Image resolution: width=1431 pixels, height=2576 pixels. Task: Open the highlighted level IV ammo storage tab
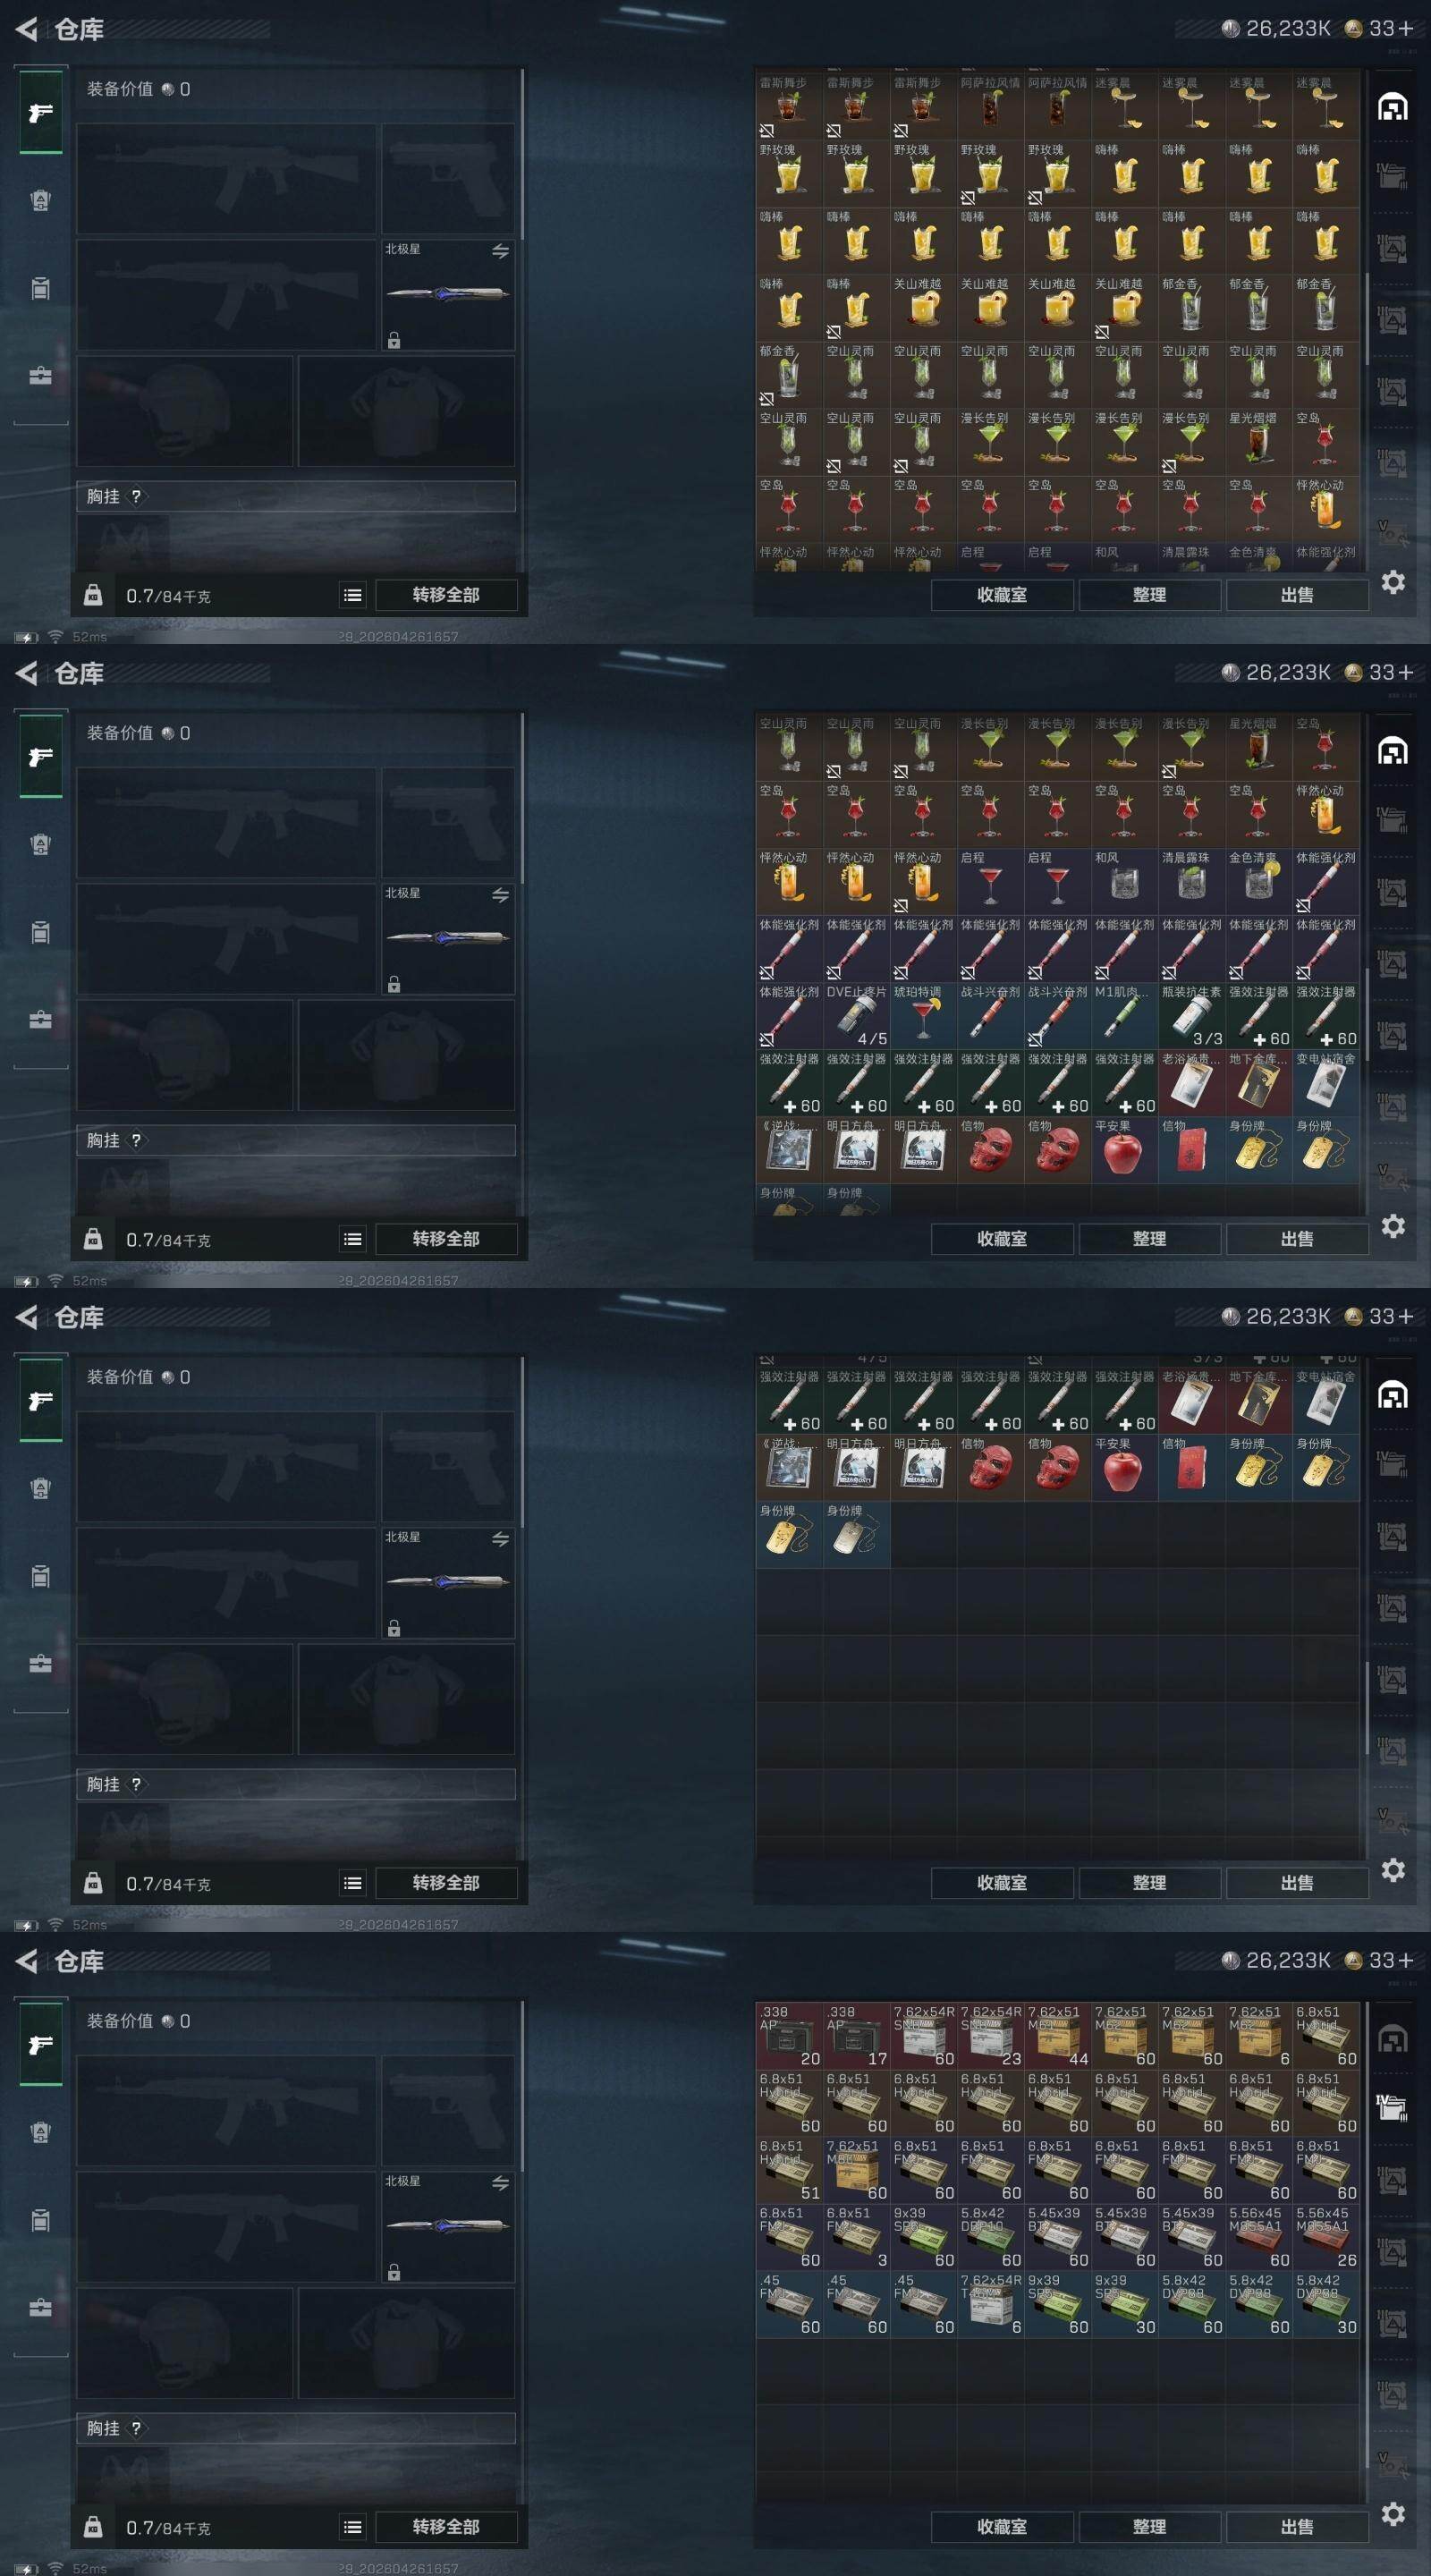tap(1392, 2106)
